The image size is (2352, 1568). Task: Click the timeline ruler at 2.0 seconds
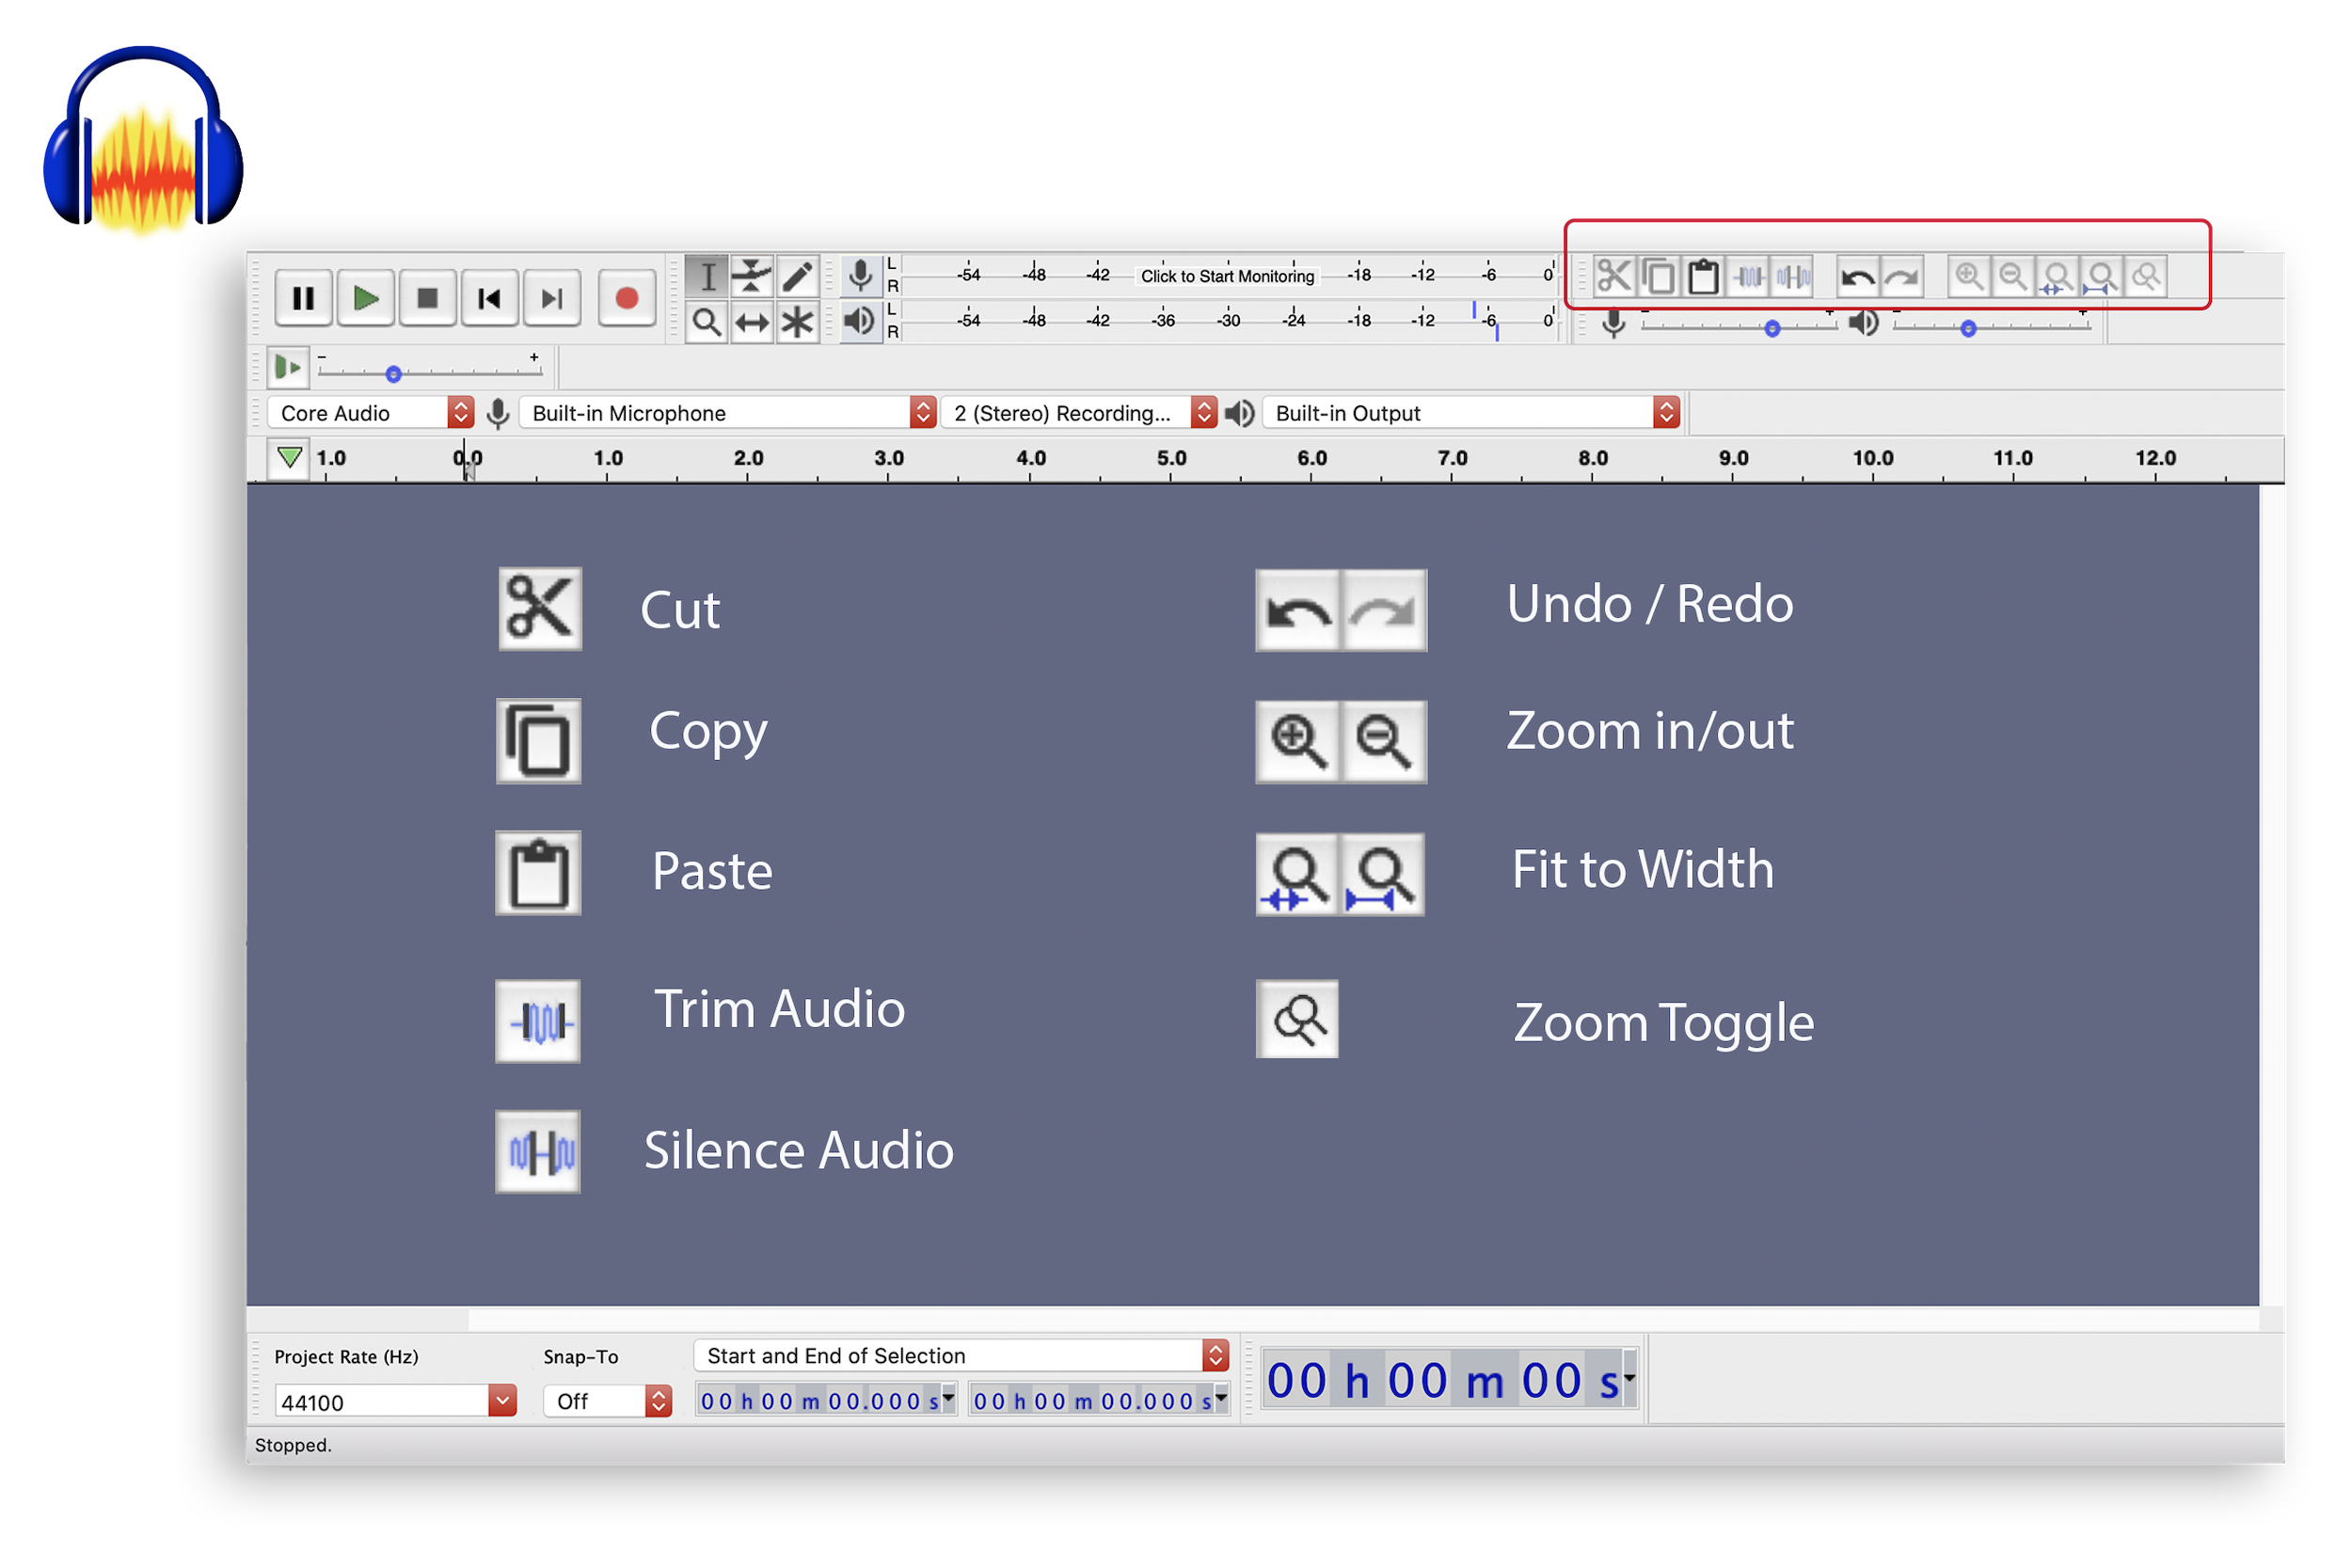point(748,458)
